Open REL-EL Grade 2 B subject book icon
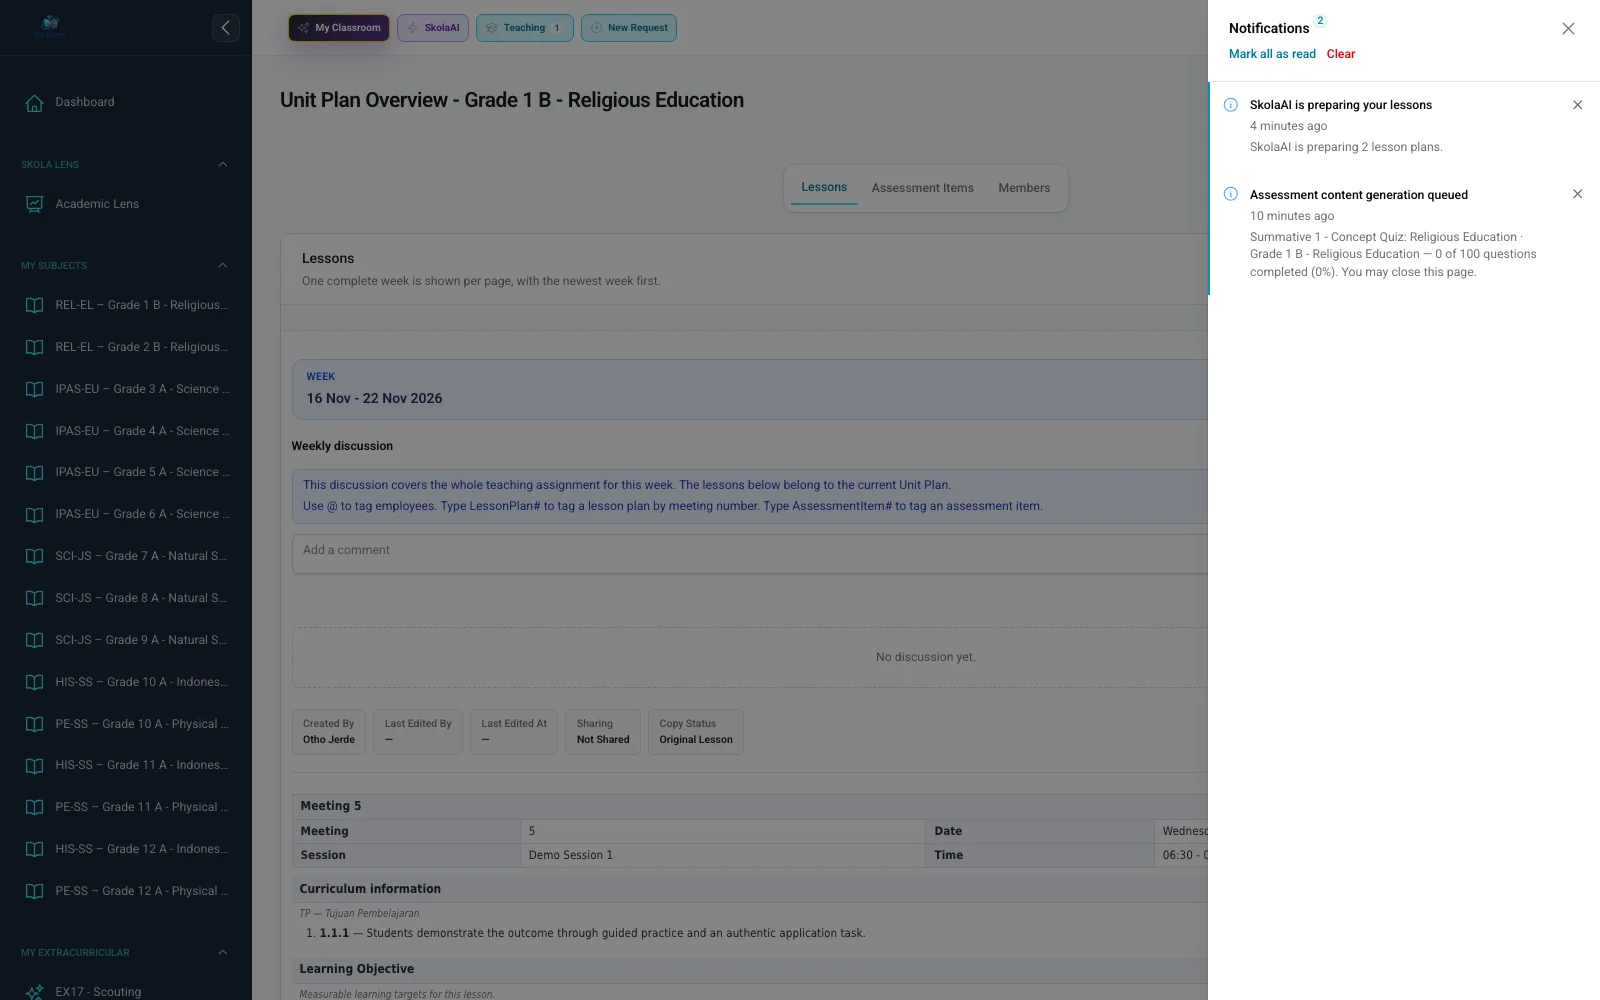 [x=34, y=347]
